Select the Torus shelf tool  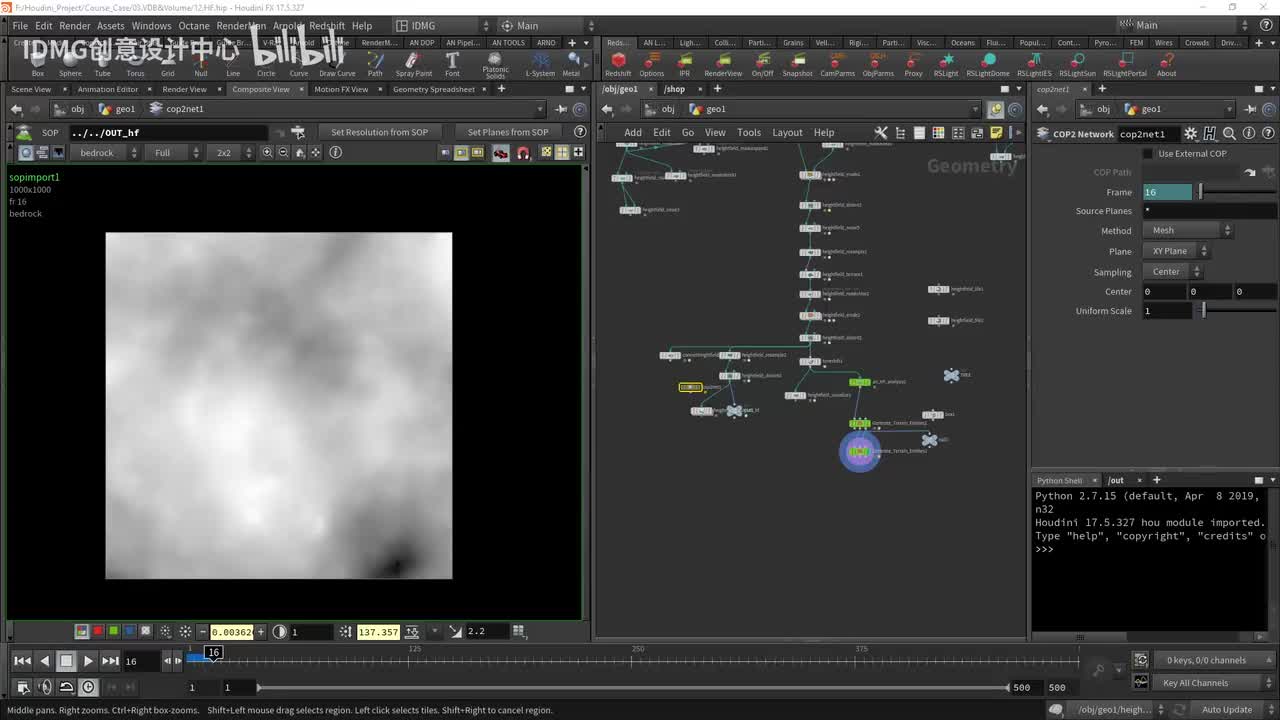coord(135,64)
